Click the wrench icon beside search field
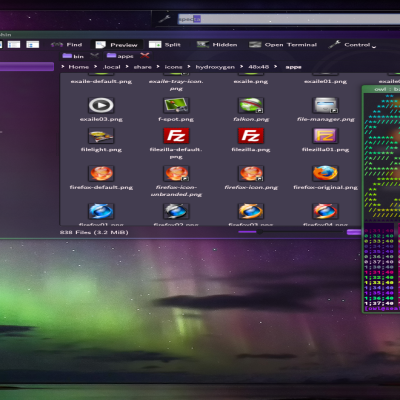 [164, 19]
